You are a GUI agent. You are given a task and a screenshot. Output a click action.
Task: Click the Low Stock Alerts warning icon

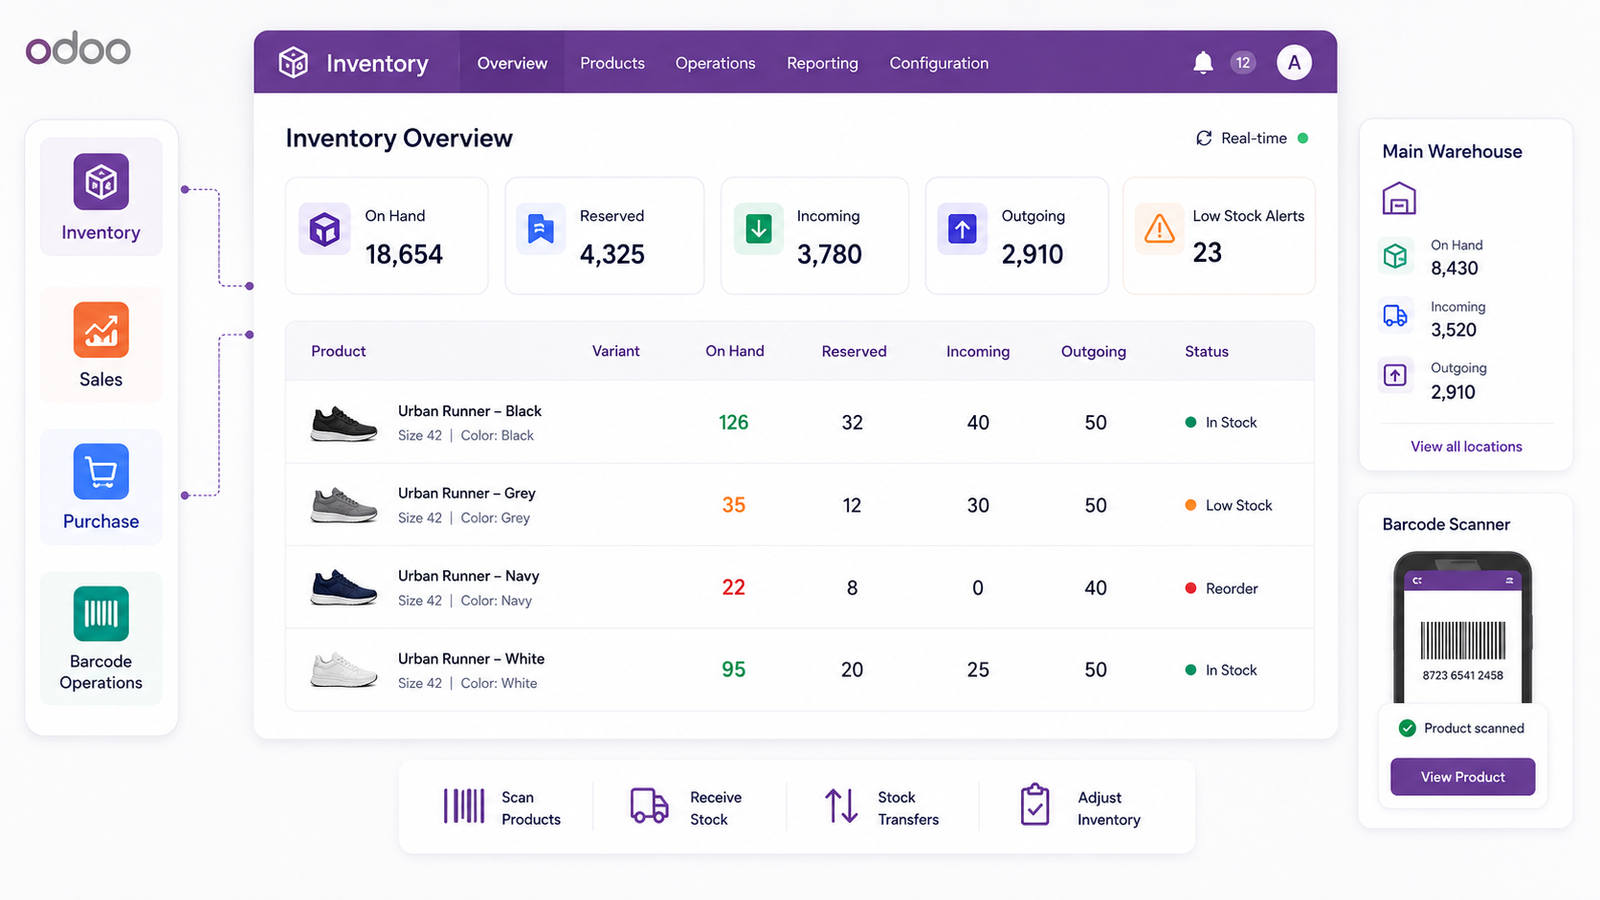1159,229
